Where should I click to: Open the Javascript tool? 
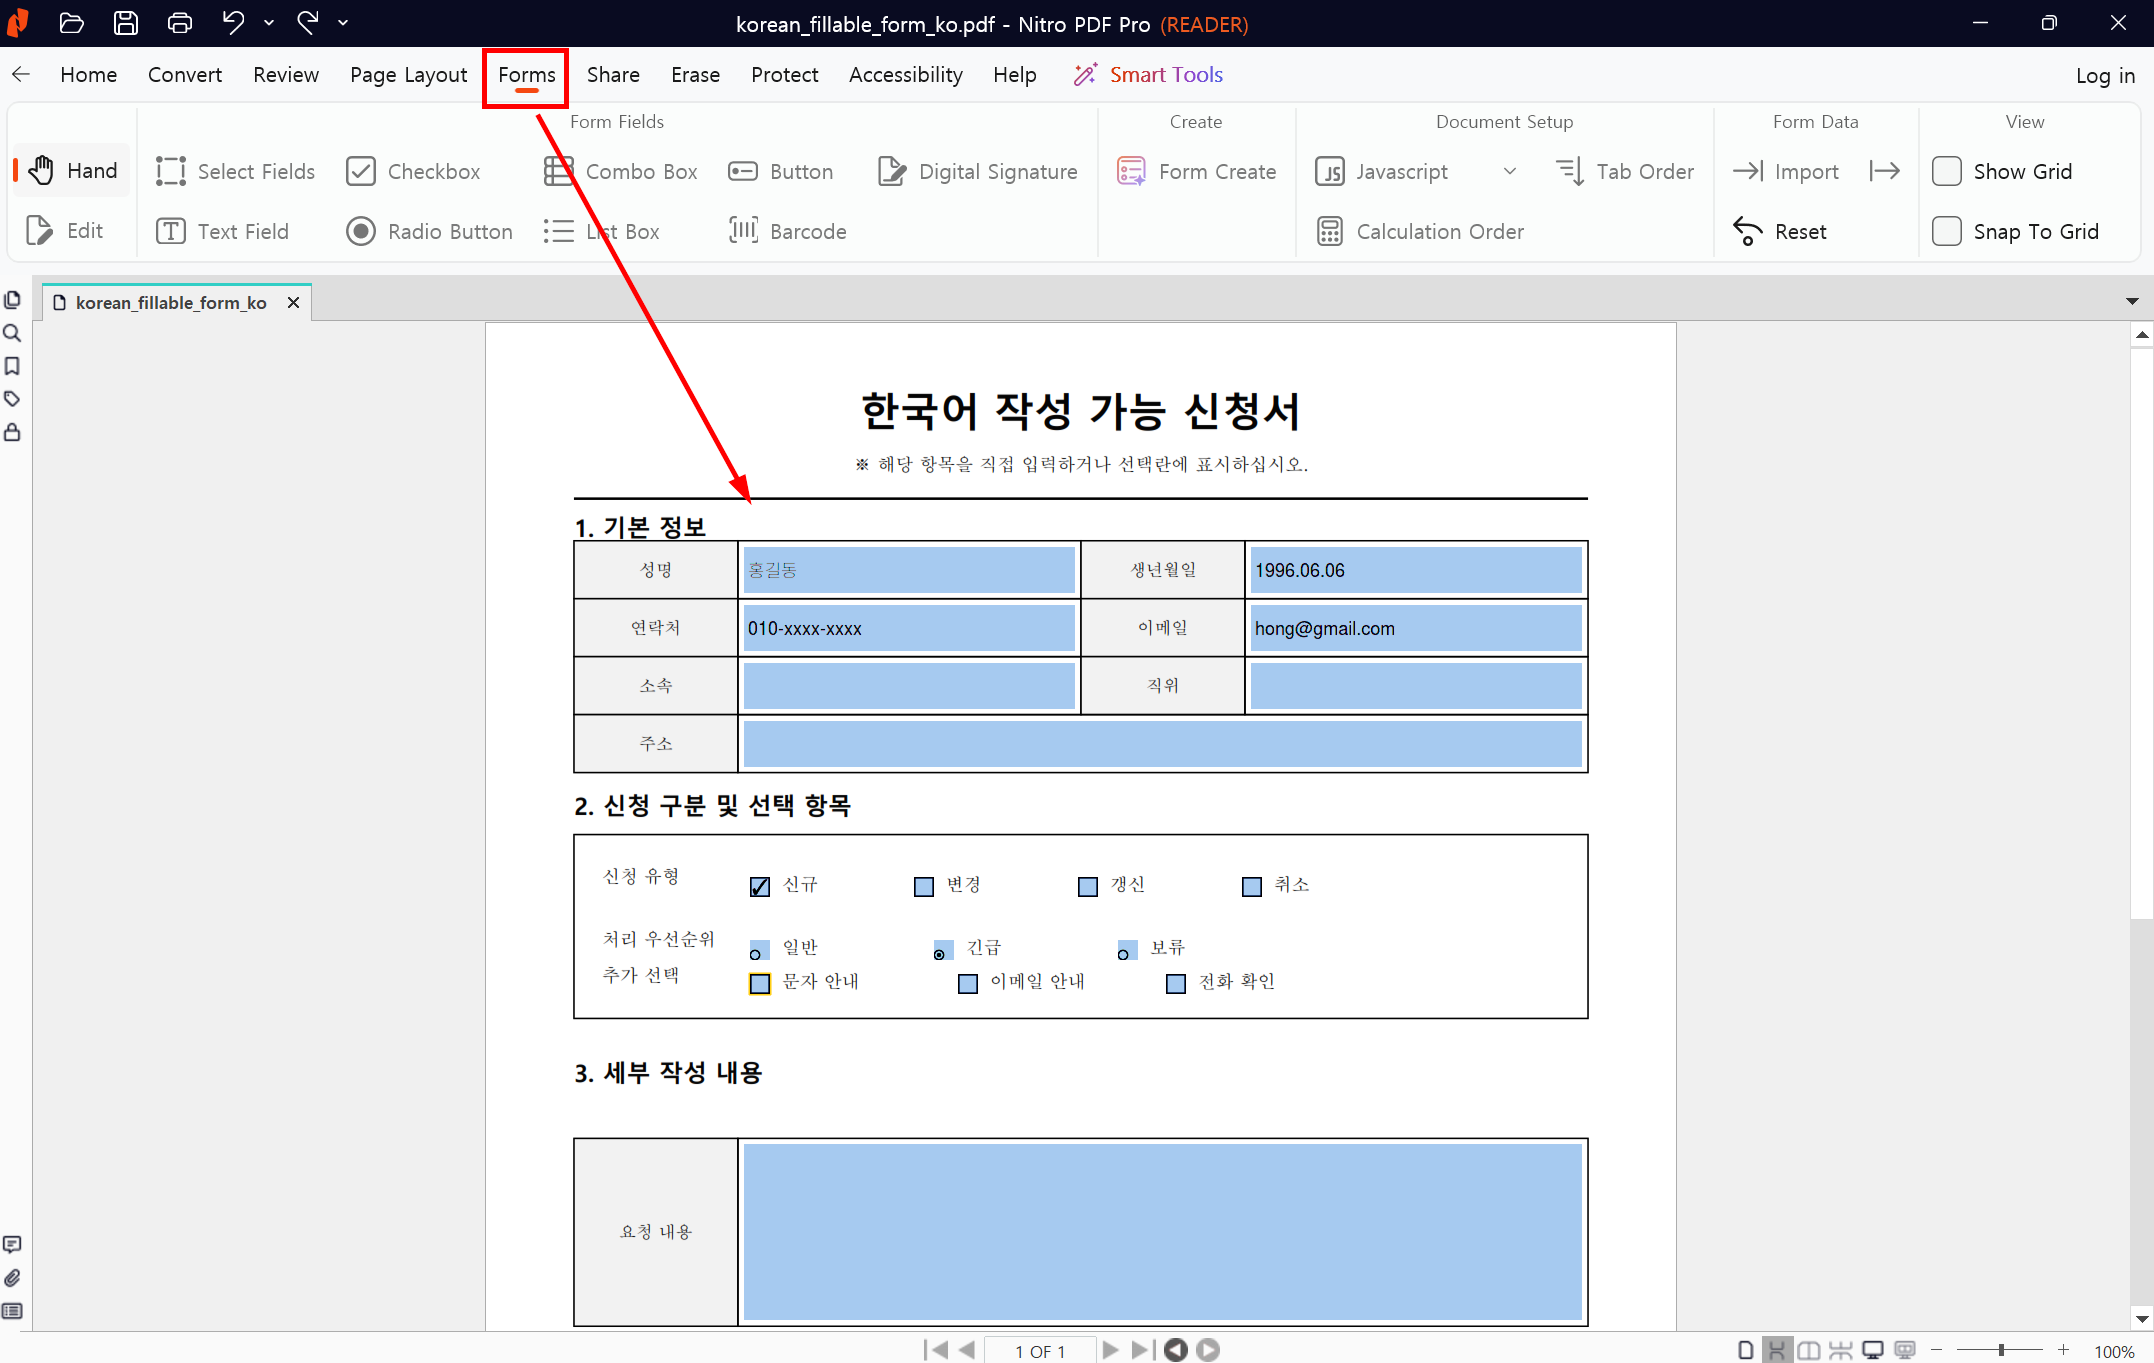click(1382, 172)
